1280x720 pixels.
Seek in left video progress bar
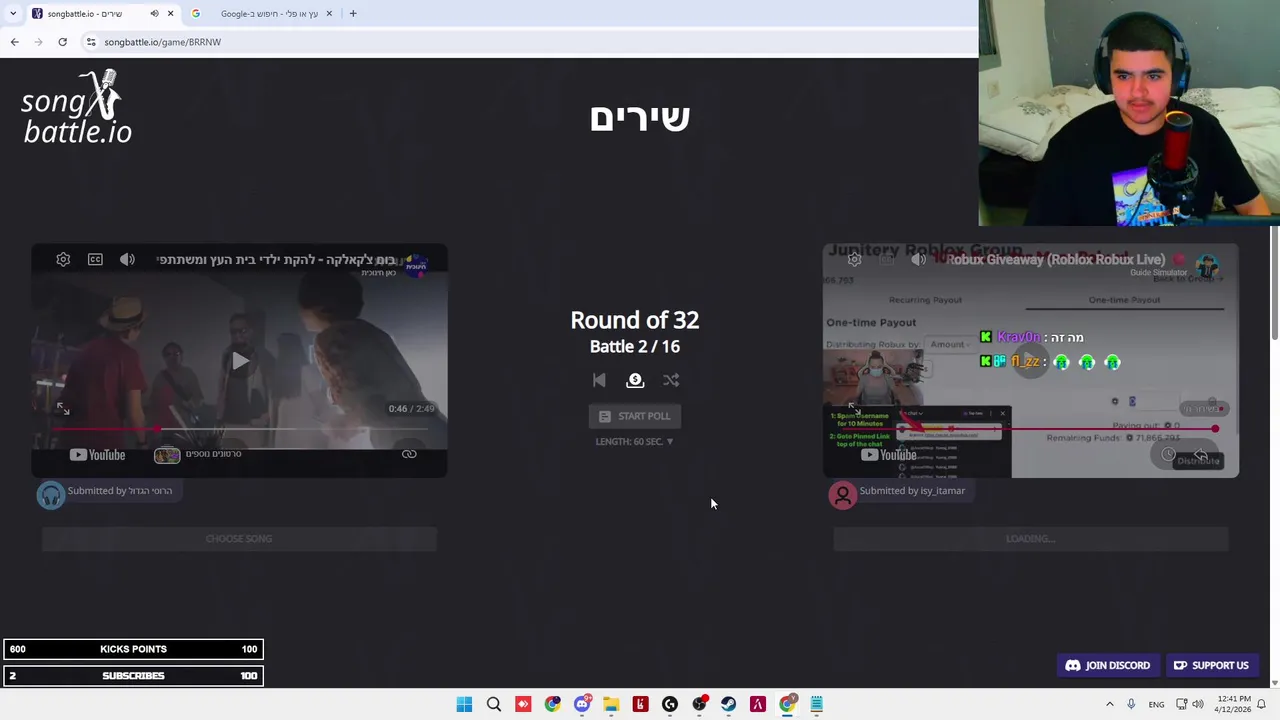239,428
